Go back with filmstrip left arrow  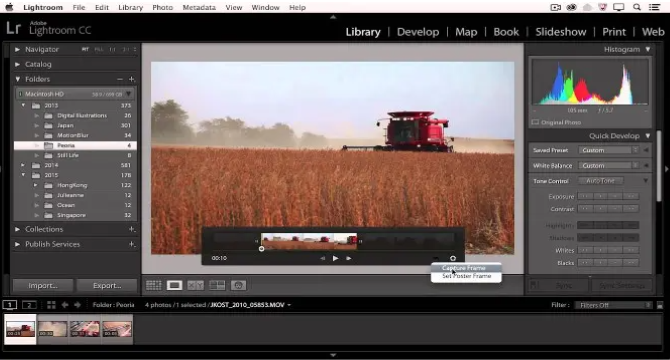[x=65, y=305]
